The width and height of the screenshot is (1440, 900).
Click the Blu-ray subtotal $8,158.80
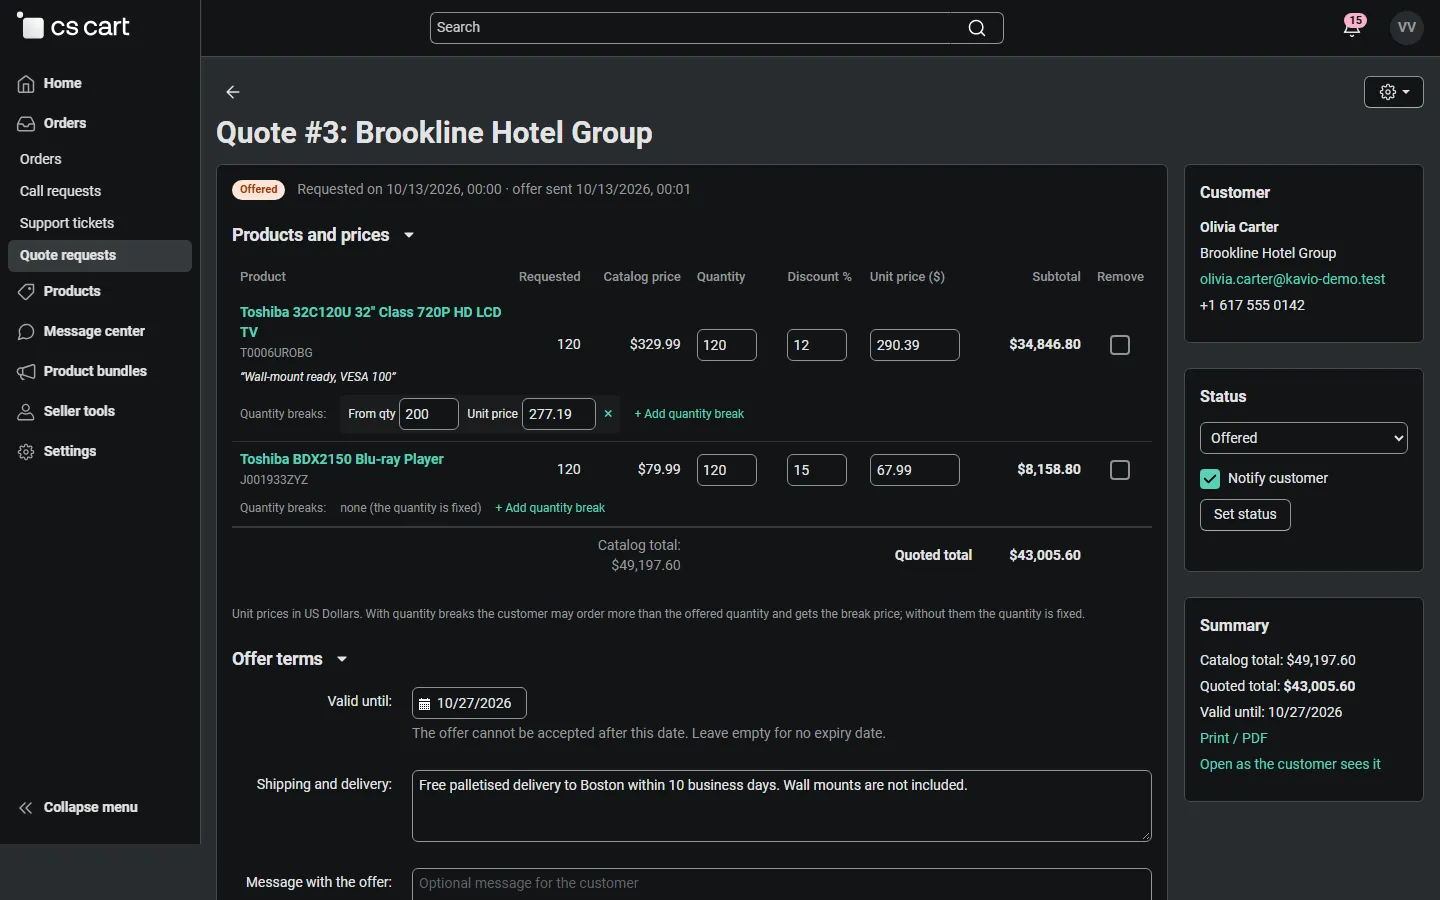tap(1049, 469)
